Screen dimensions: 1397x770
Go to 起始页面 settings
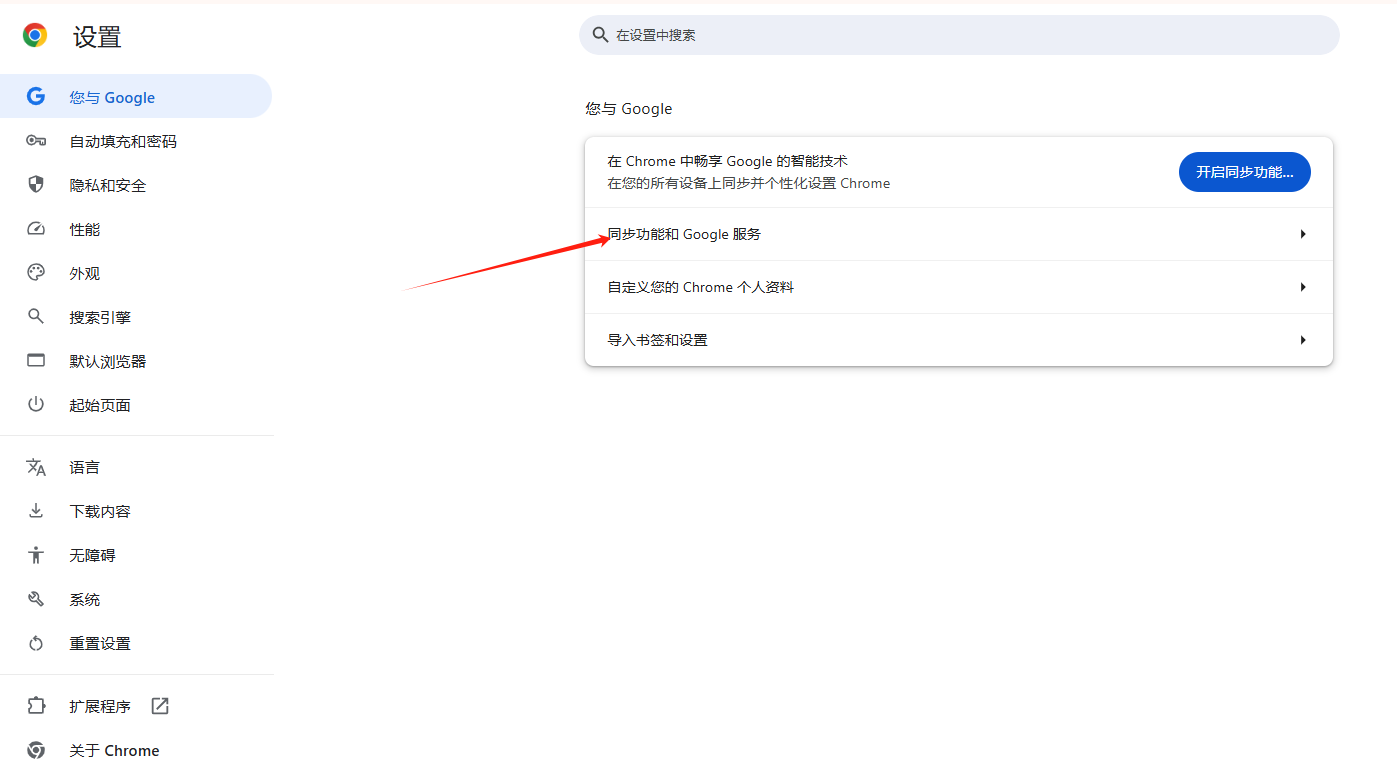(x=136, y=405)
